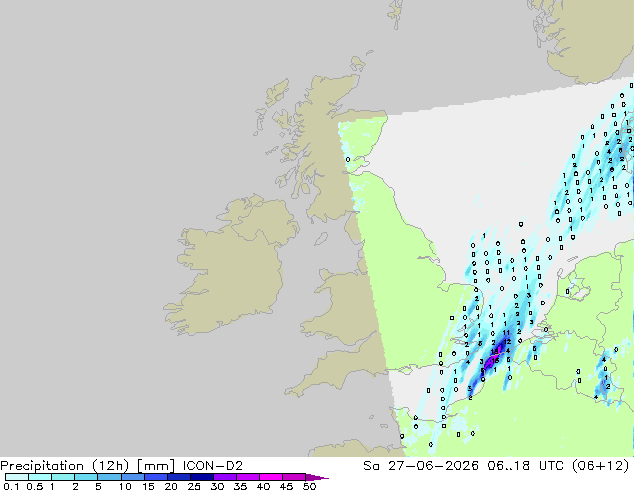This screenshot has height=490, width=634.
Task: Click the 10–15 mm legend color swatch
Action: [x=133, y=477]
